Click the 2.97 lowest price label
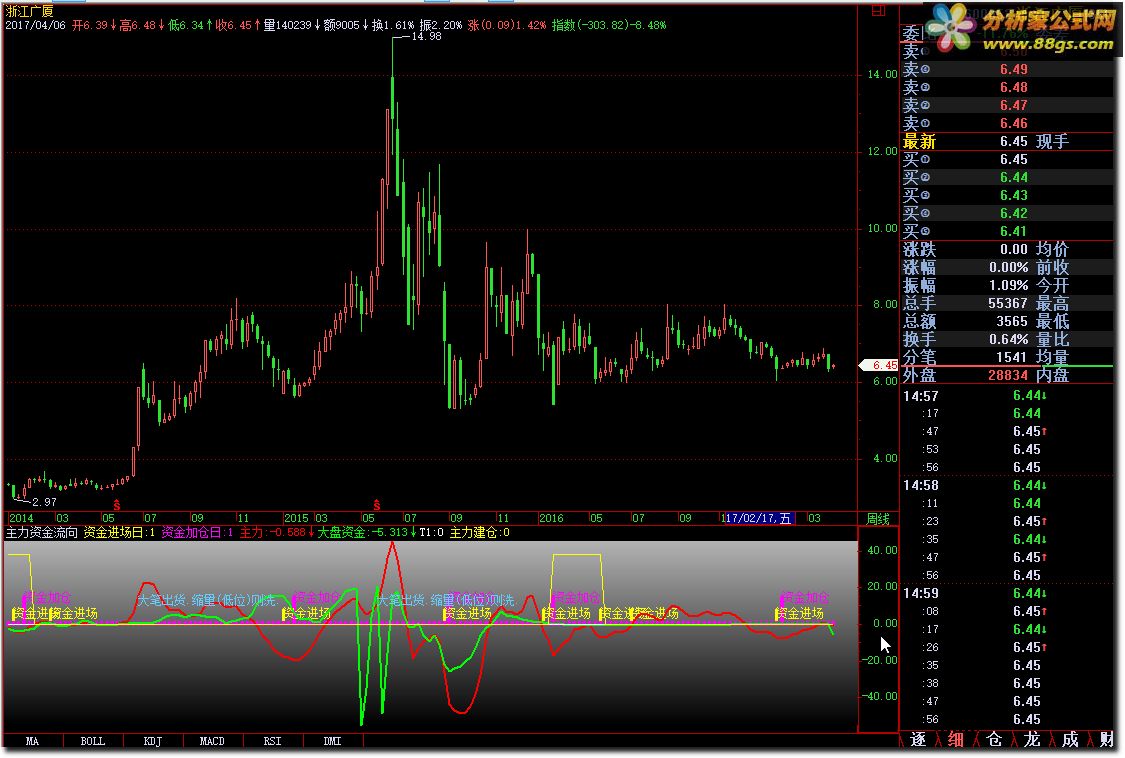Image resolution: width=1125 pixels, height=758 pixels. pos(44,502)
